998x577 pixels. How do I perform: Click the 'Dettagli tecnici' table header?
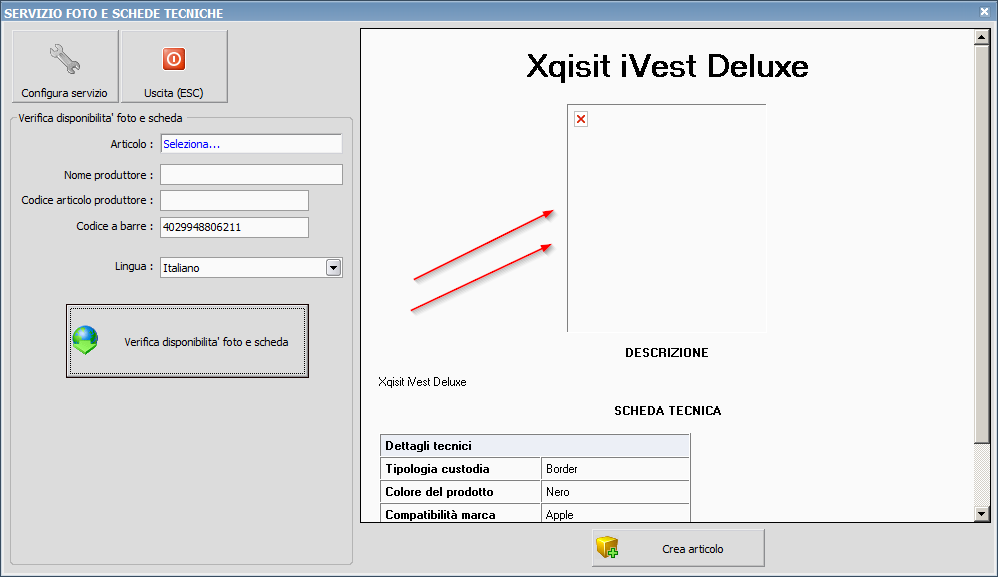point(535,446)
